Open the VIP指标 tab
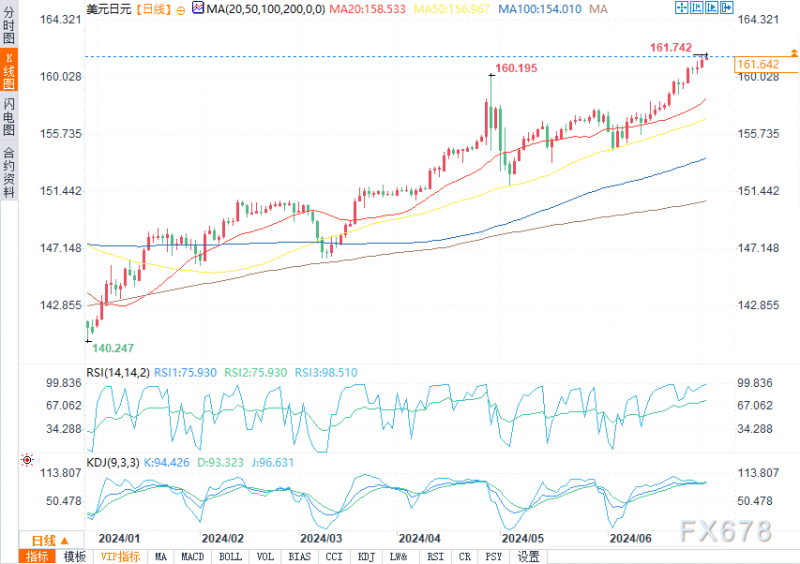This screenshot has height=564, width=800. pos(120,556)
